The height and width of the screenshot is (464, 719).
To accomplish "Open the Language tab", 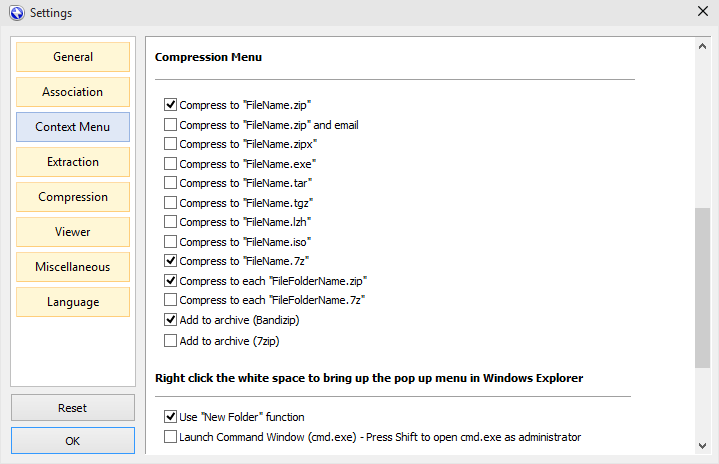I will click(73, 302).
